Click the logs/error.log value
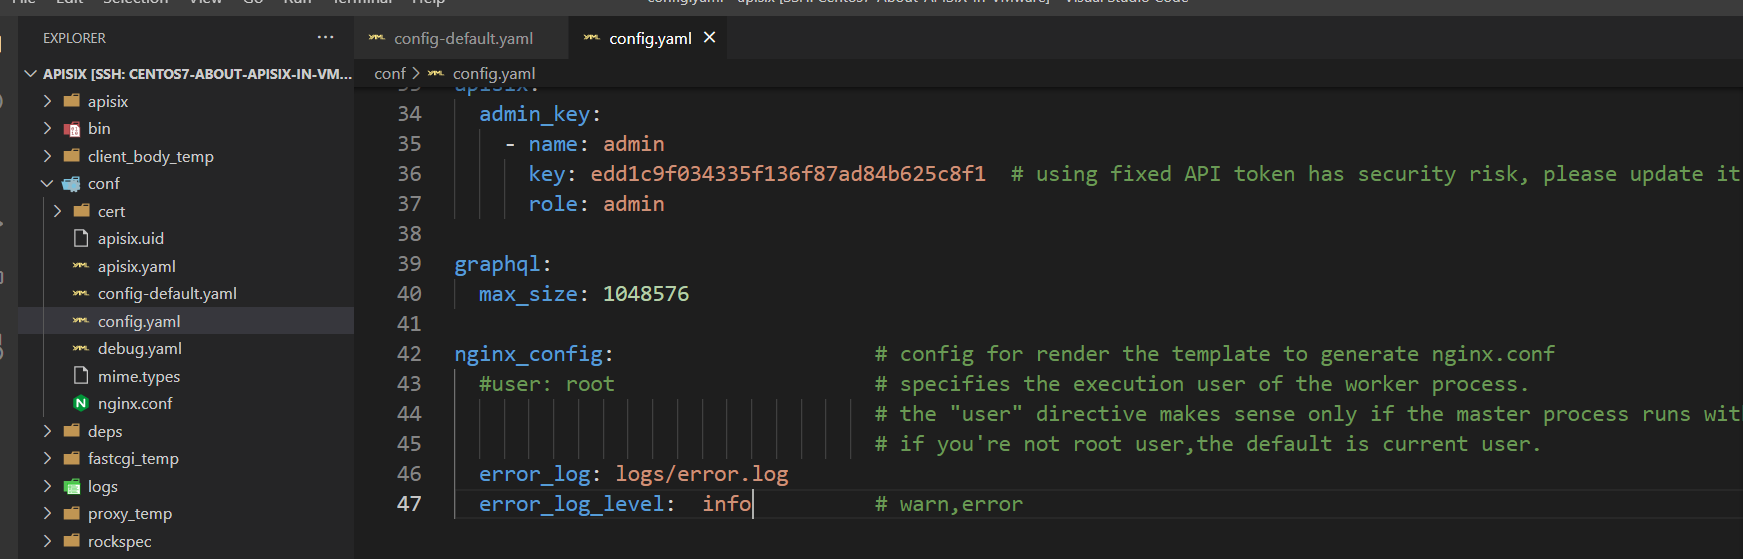This screenshot has height=559, width=1743. (702, 474)
